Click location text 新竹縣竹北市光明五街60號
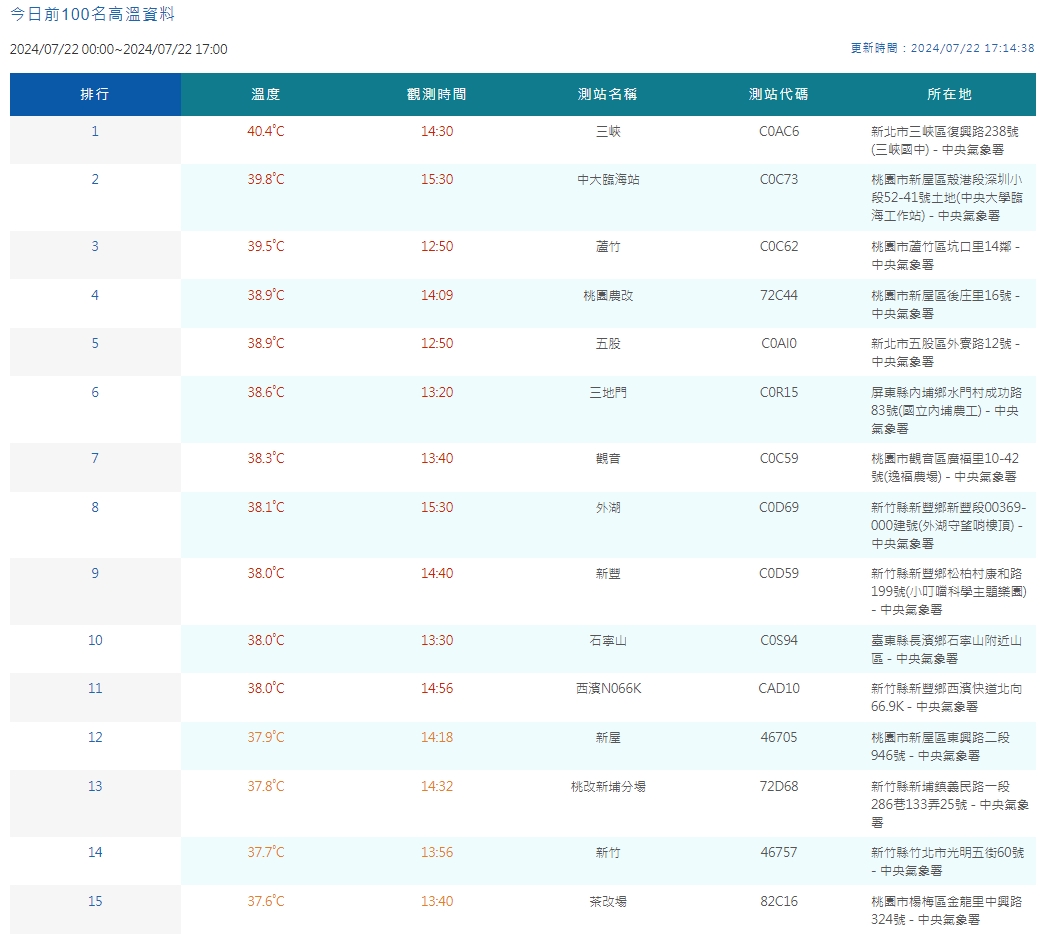 point(947,852)
